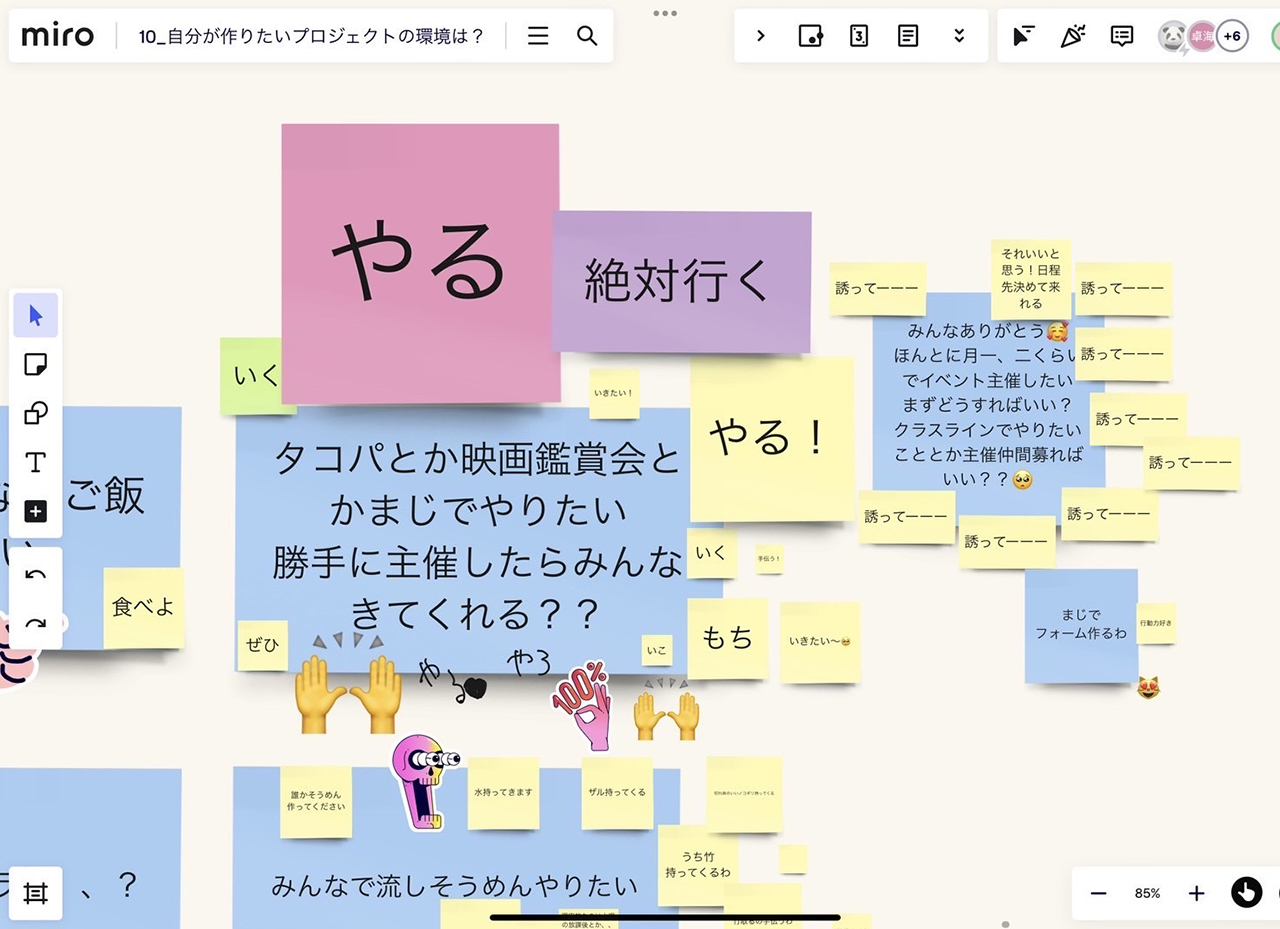The width and height of the screenshot is (1280, 929).
Task: Select the Text tool
Action: pos(36,462)
